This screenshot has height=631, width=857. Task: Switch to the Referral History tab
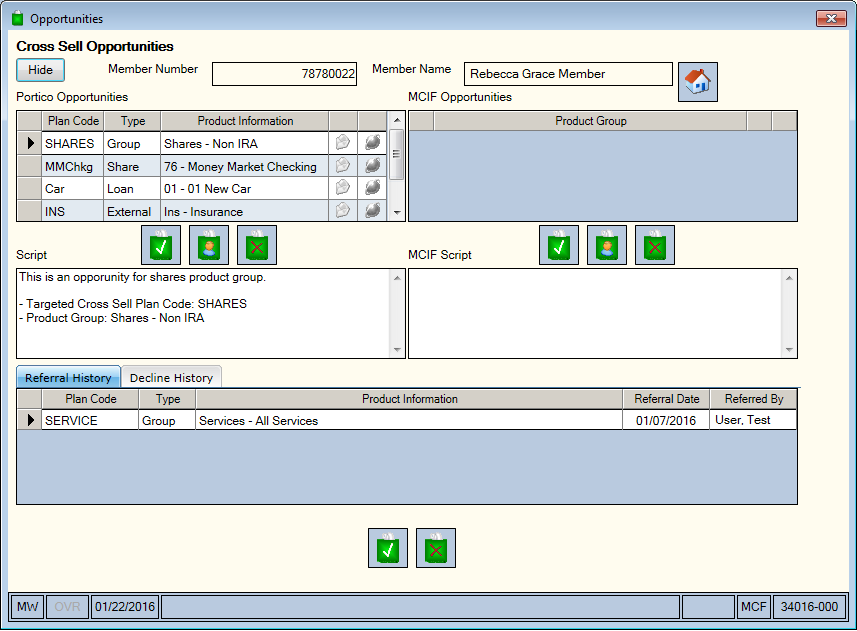[x=68, y=378]
